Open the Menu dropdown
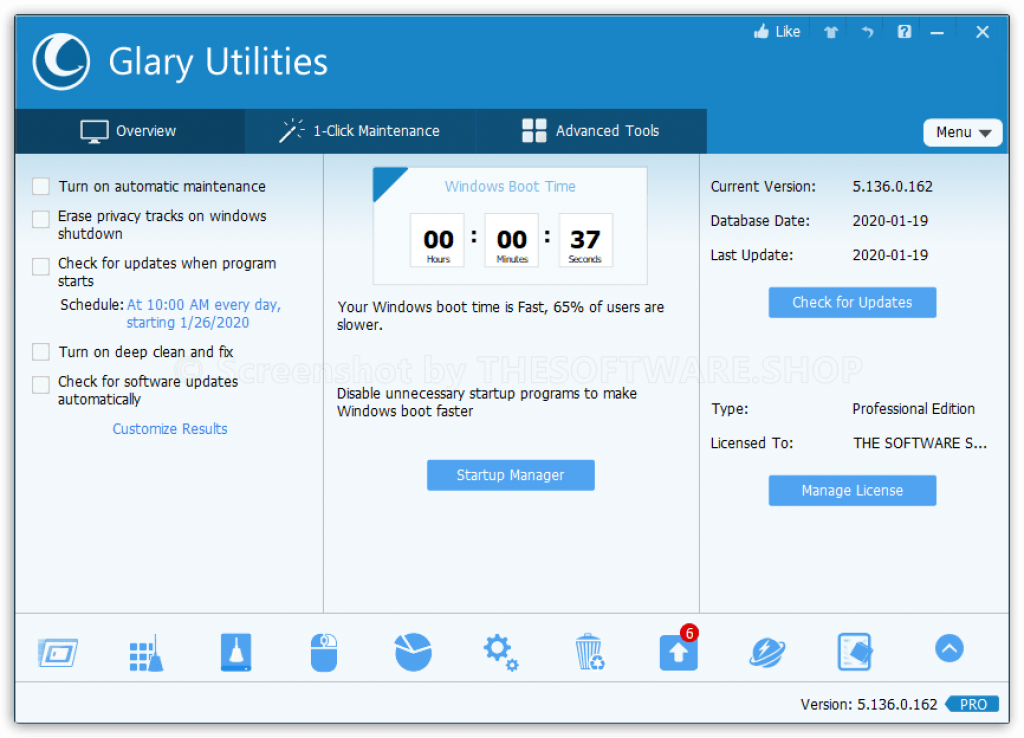Screen dimensions: 1024x738 (962, 132)
